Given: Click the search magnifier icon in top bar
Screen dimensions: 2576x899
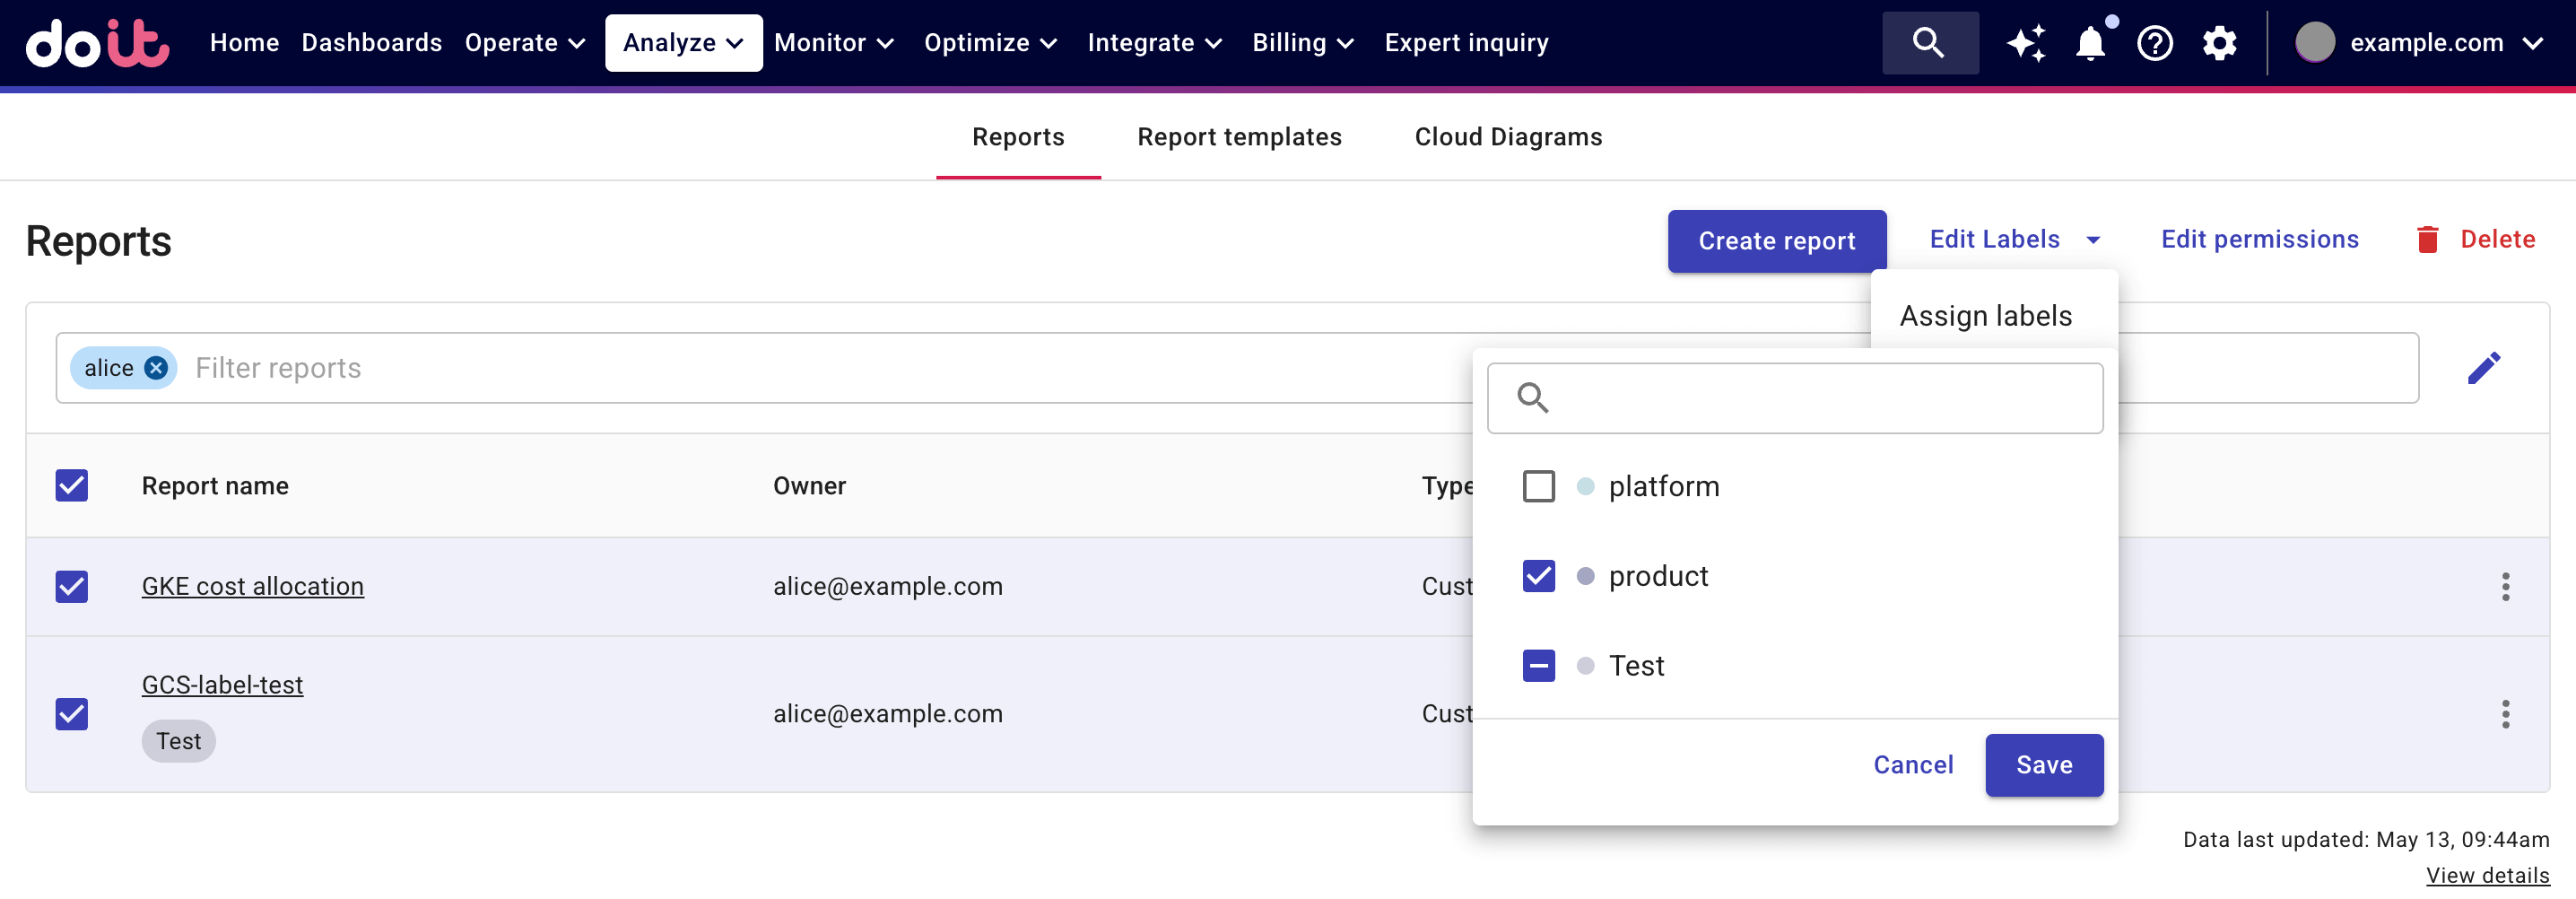Looking at the screenshot, I should point(1929,43).
